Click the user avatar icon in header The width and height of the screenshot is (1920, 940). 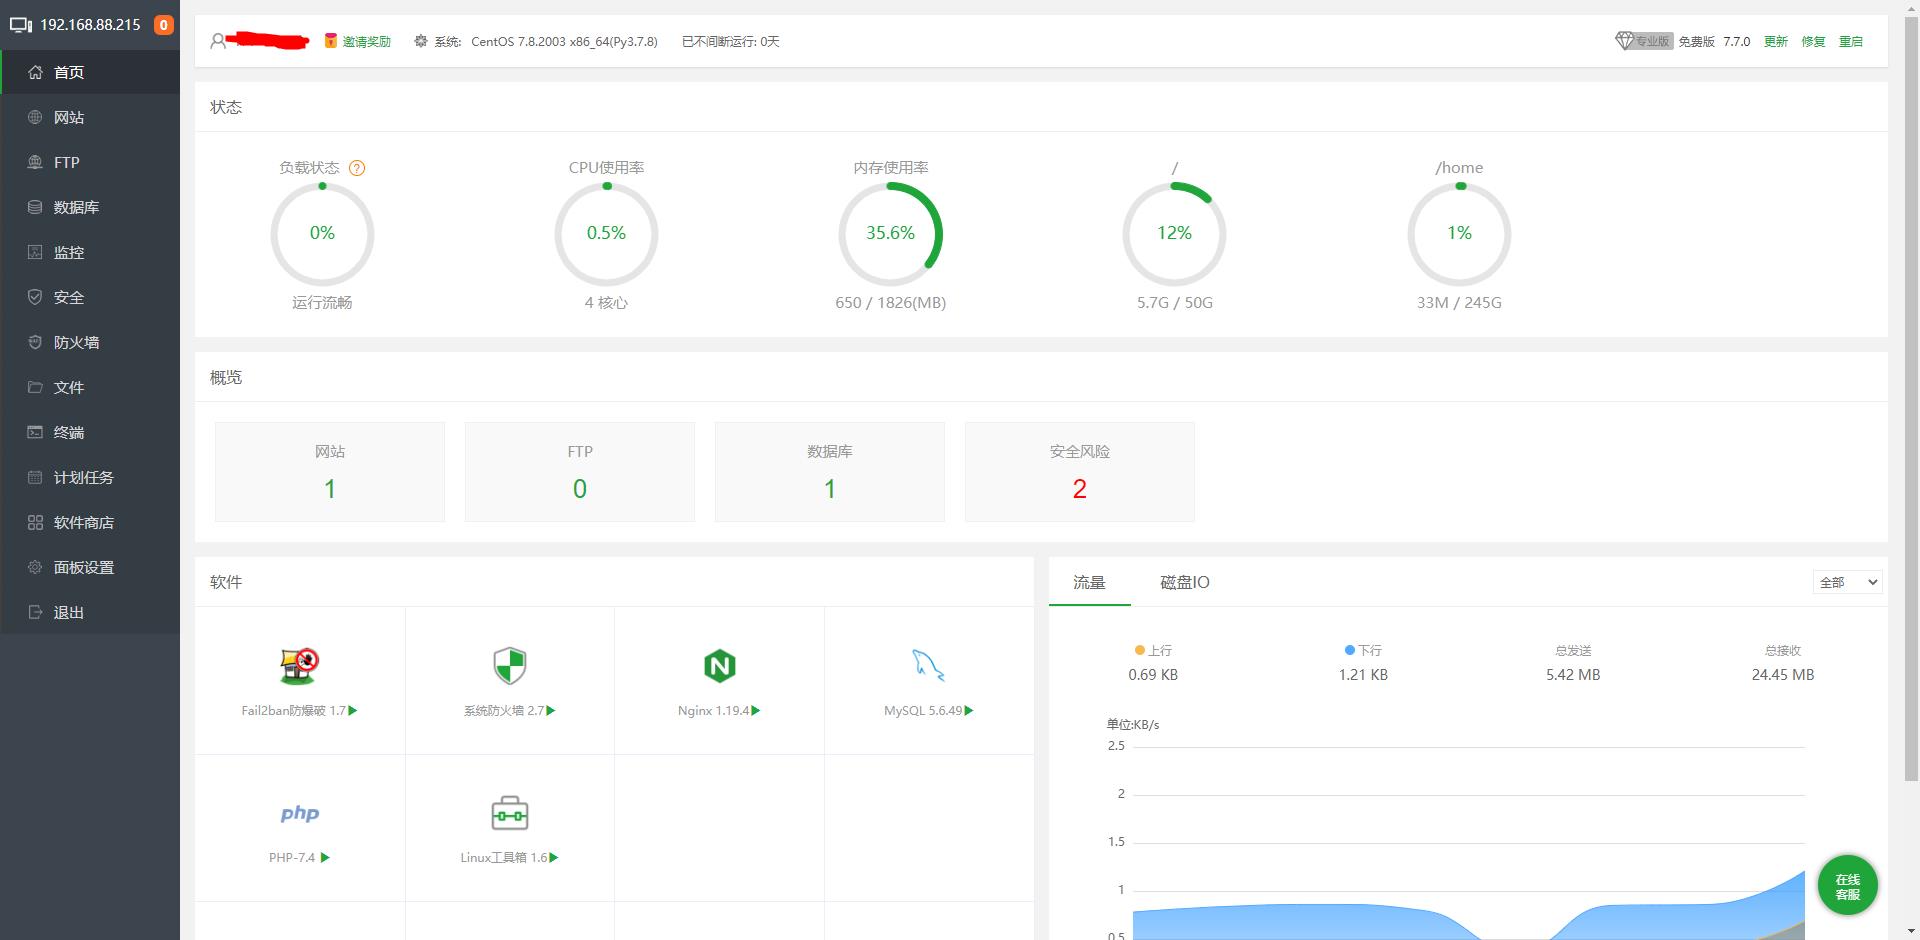[218, 41]
